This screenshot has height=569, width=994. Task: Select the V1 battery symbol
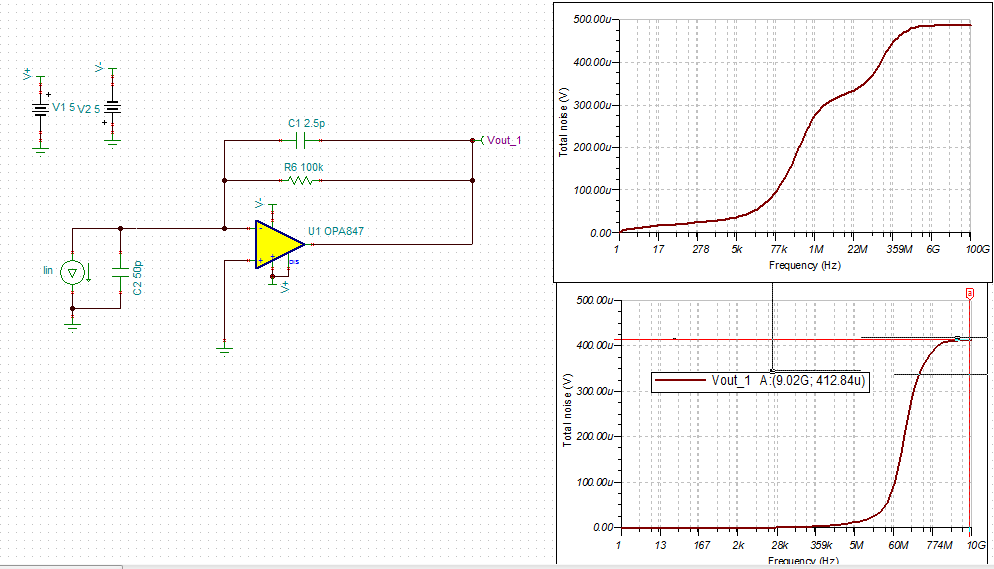pos(41,110)
